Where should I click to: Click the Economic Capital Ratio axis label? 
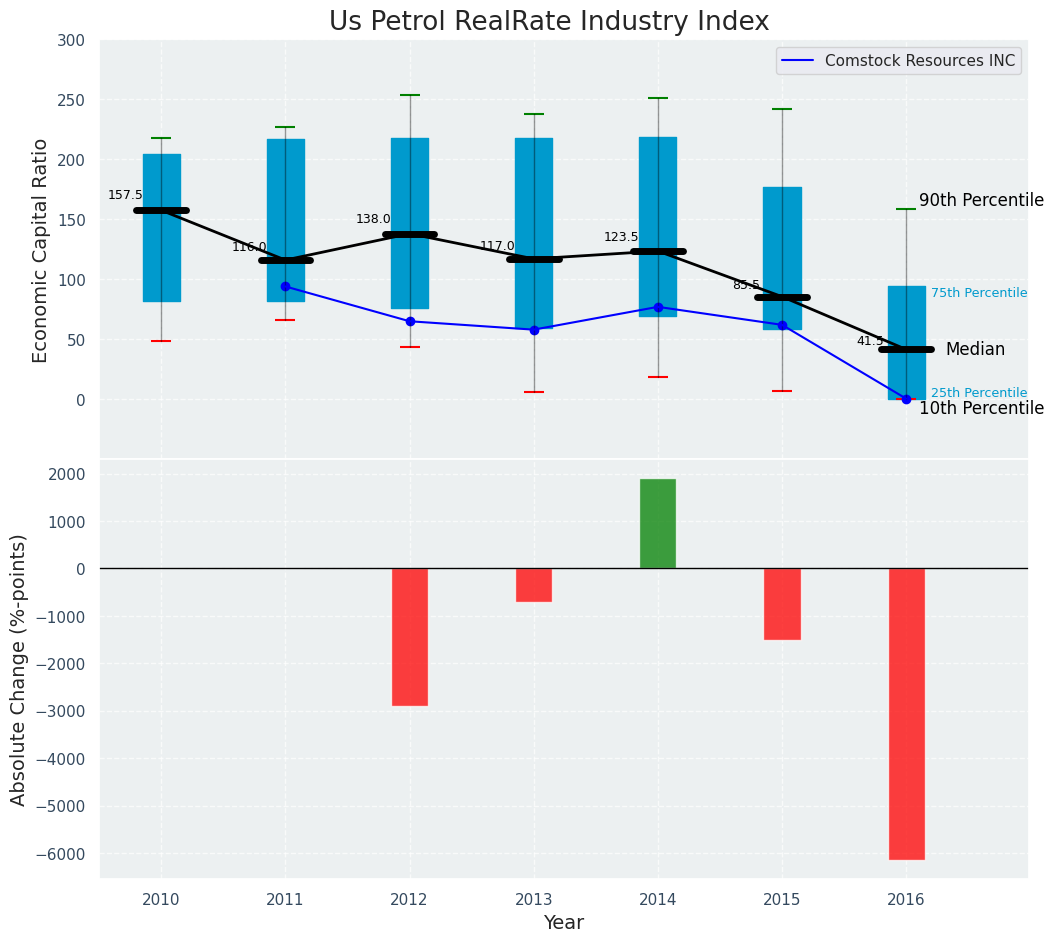(41, 250)
